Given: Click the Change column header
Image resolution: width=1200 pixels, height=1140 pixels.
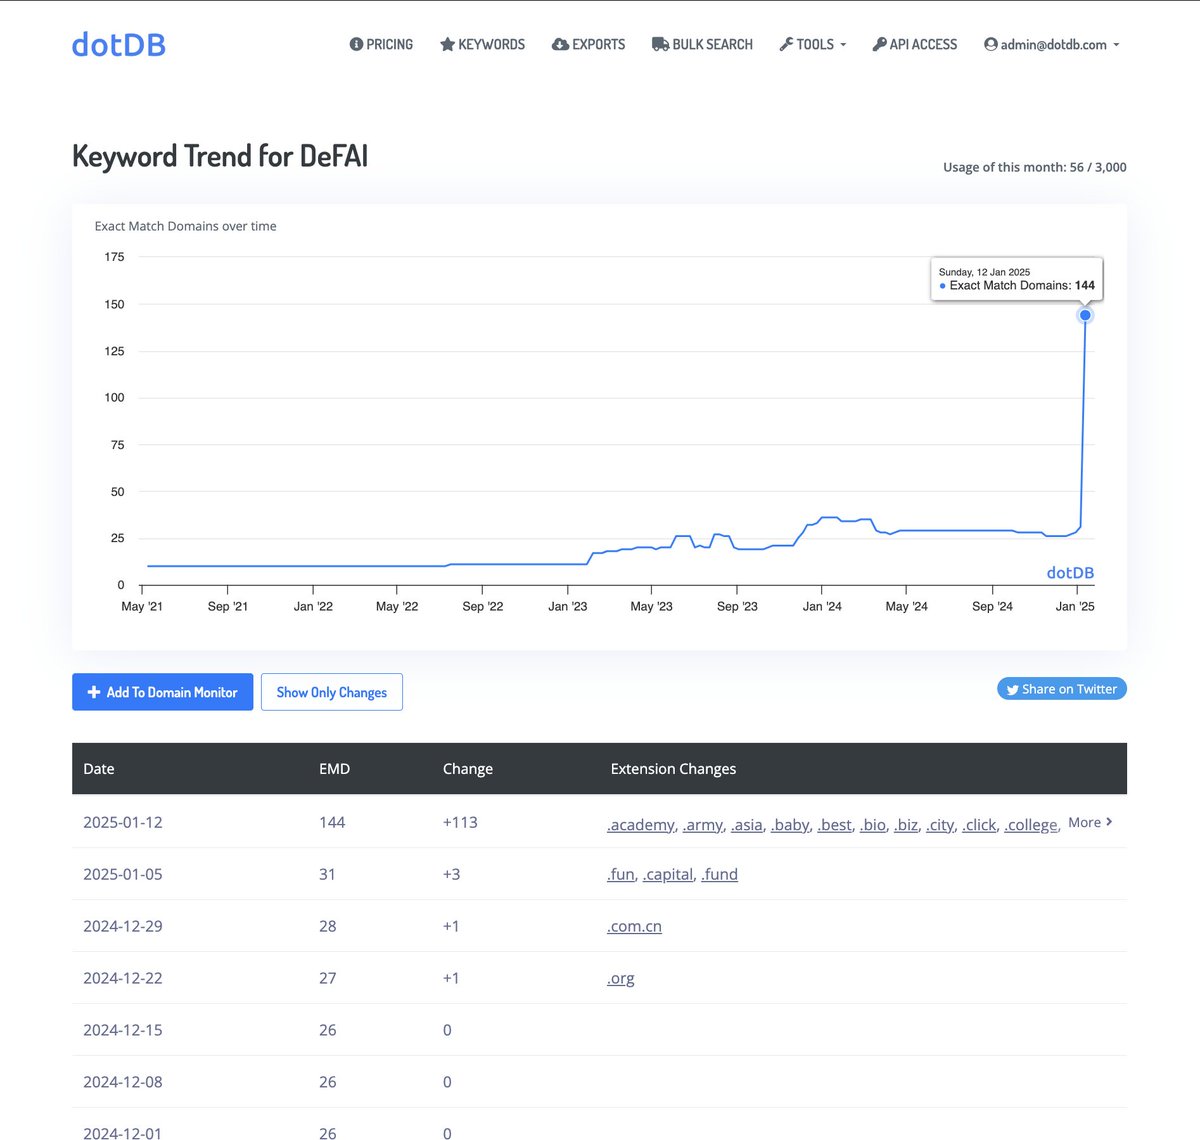Looking at the screenshot, I should click(x=468, y=769).
